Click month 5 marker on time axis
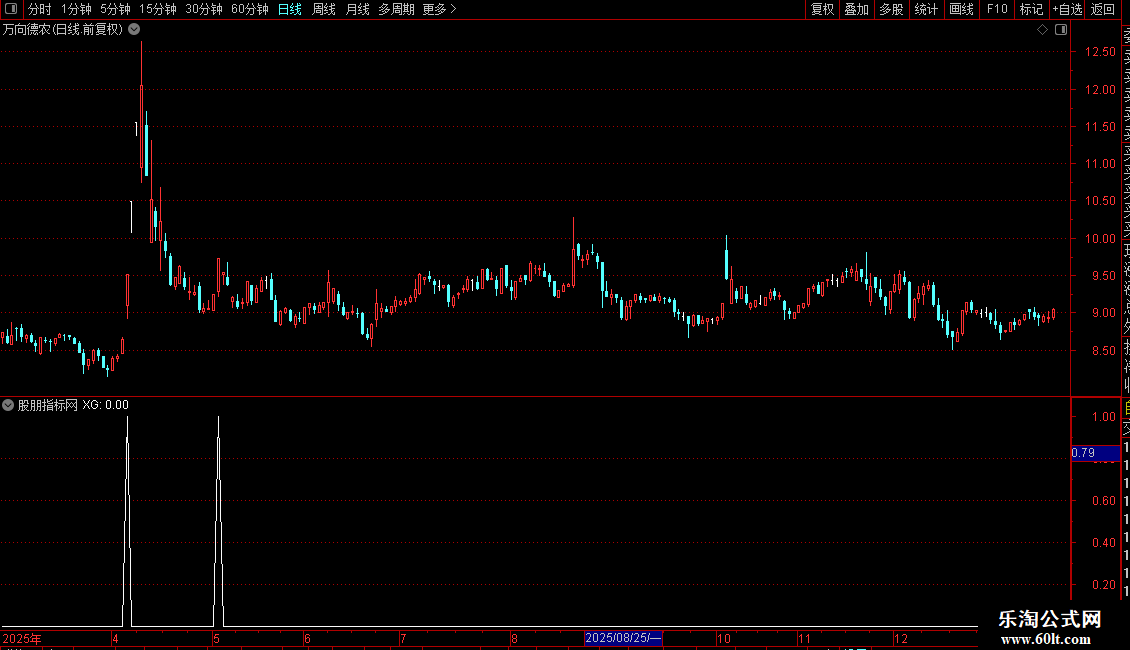Image resolution: width=1130 pixels, height=650 pixels. coord(216,638)
